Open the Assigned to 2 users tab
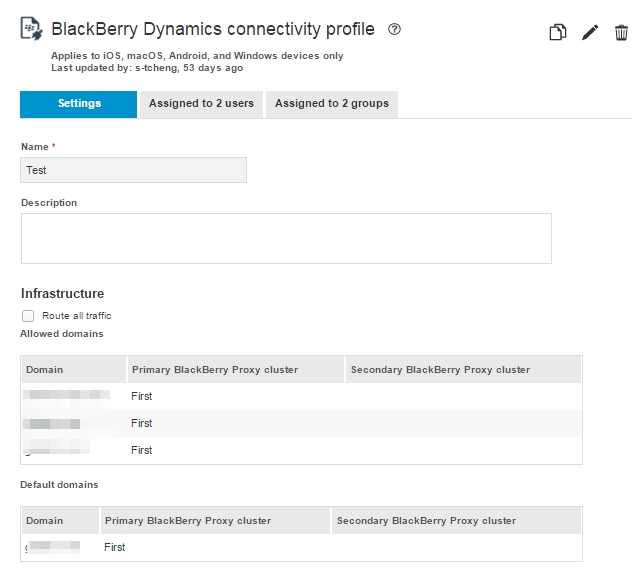The image size is (644, 569). pyautogui.click(x=201, y=104)
